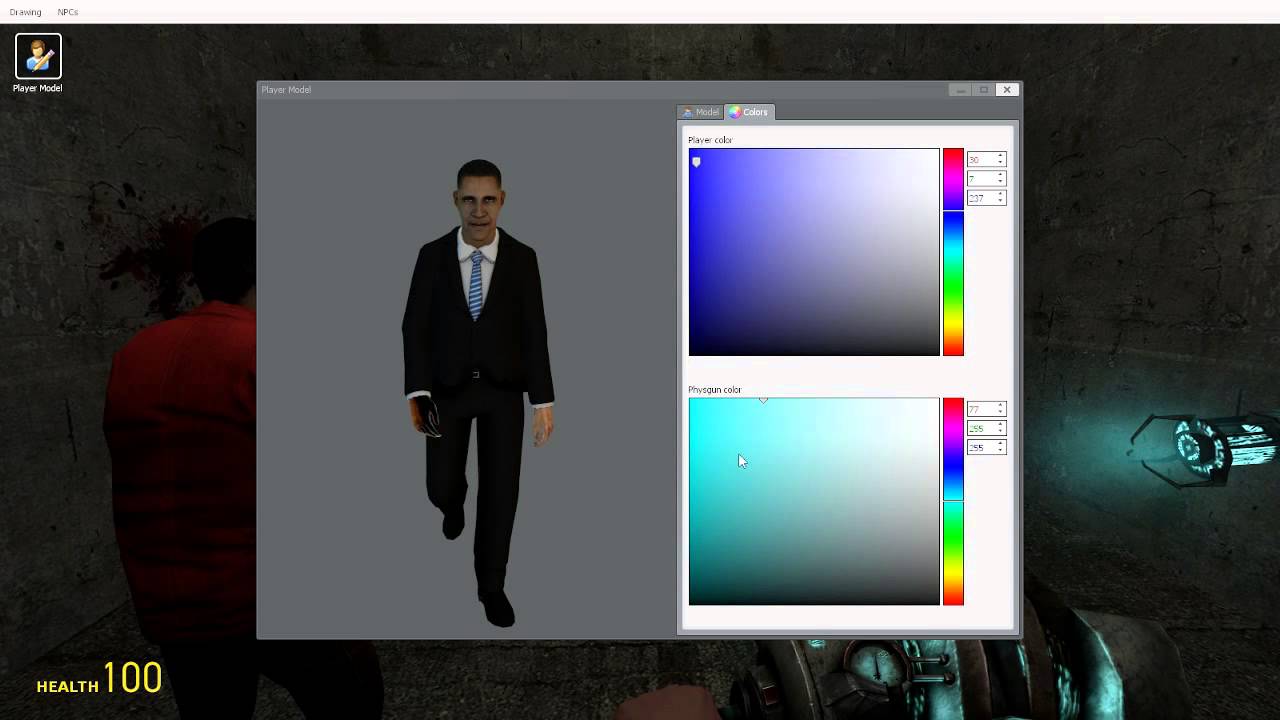Click the Player color picker handle
The height and width of the screenshot is (720, 1280).
click(x=696, y=161)
